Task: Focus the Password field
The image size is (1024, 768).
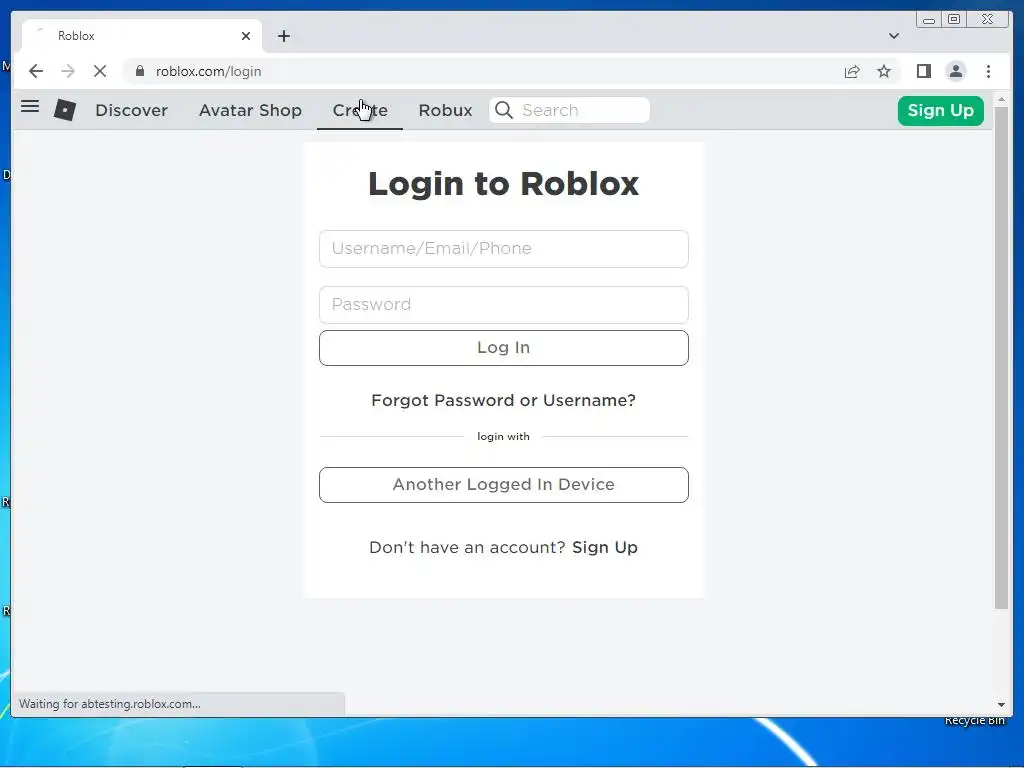Action: click(x=504, y=304)
